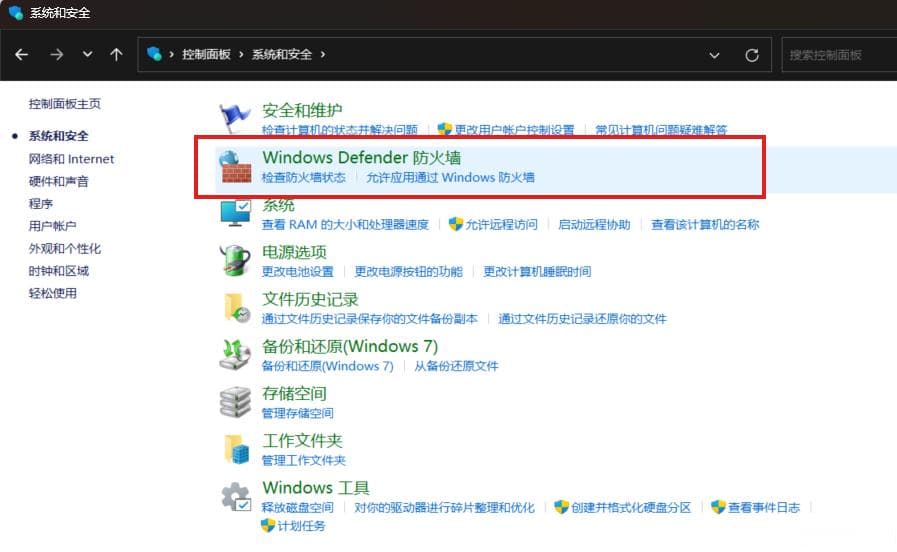Open 硬件和声音 category in sidebar
This screenshot has width=897, height=552.
58,181
